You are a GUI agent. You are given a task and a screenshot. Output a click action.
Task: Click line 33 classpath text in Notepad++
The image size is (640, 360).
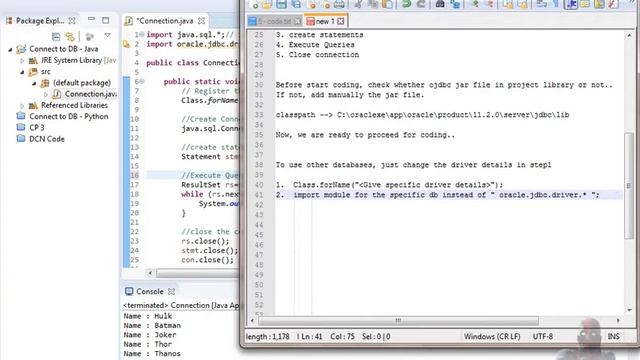422,115
